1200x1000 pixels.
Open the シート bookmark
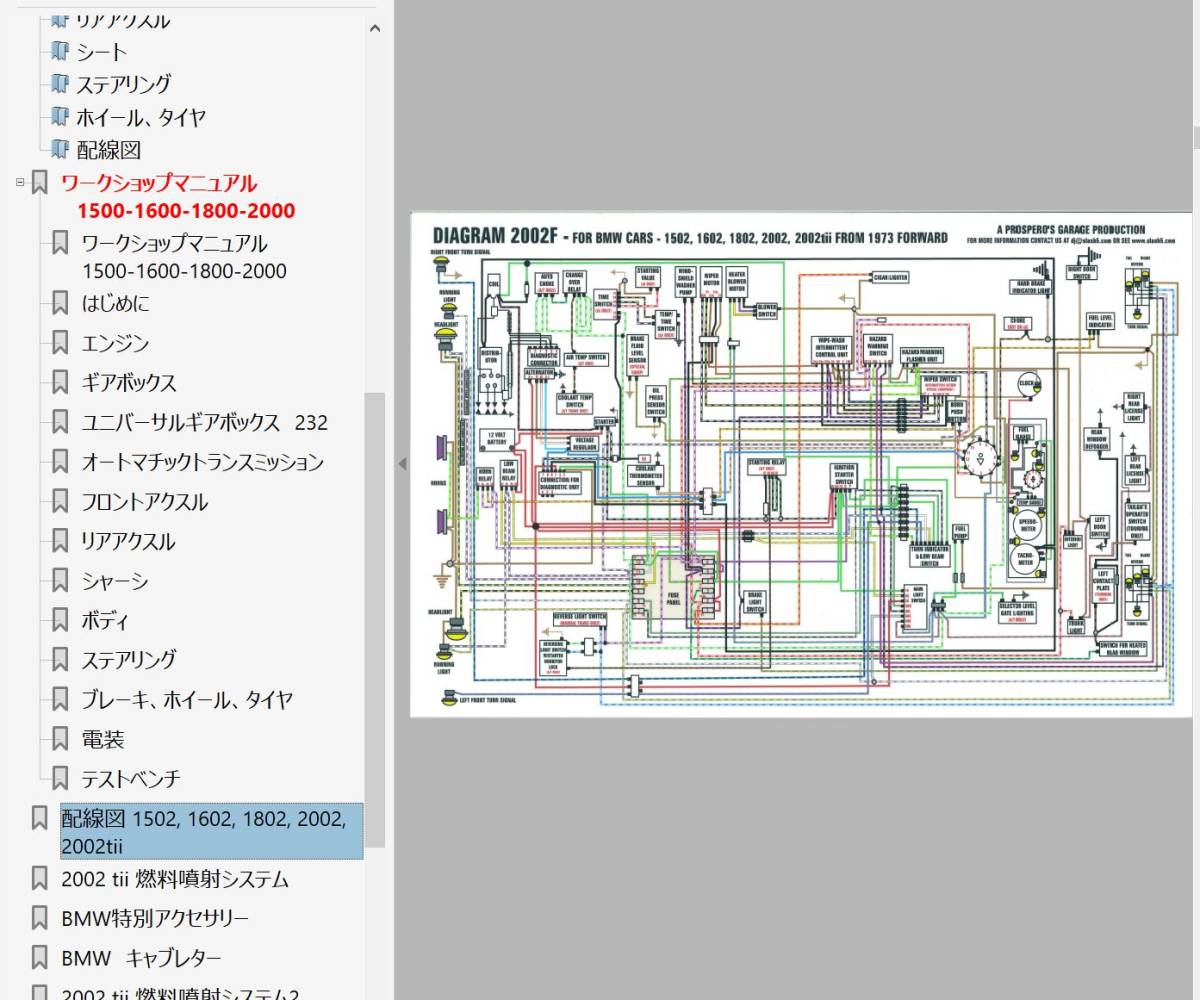click(x=102, y=51)
